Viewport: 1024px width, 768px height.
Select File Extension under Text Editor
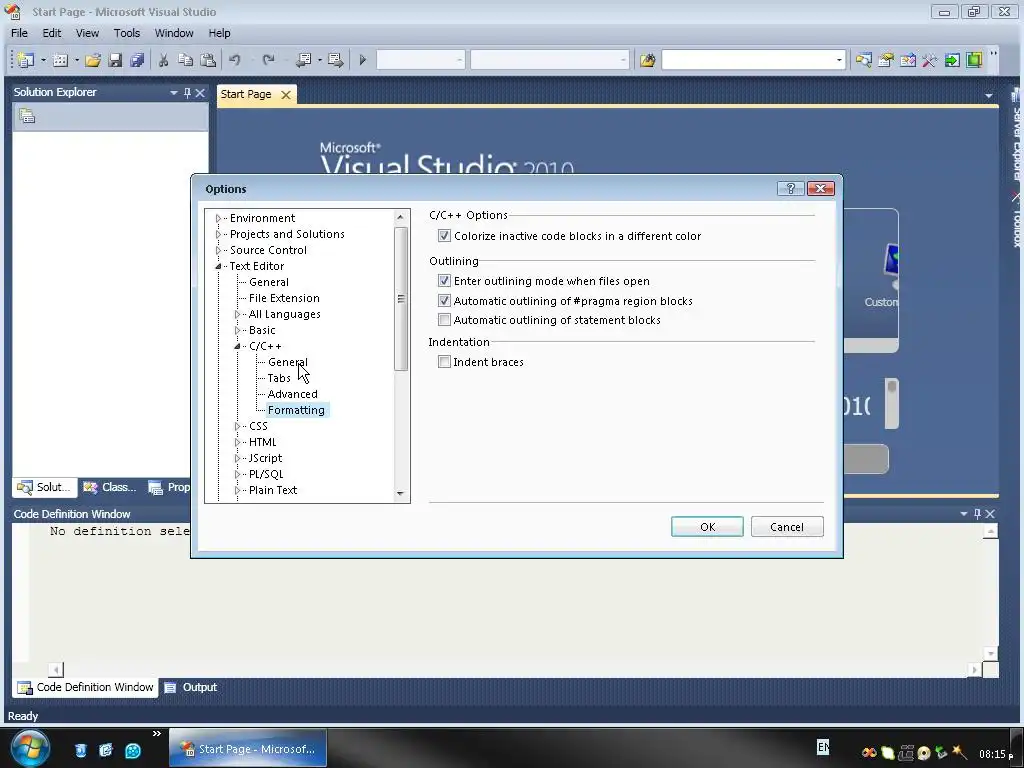[x=284, y=298]
